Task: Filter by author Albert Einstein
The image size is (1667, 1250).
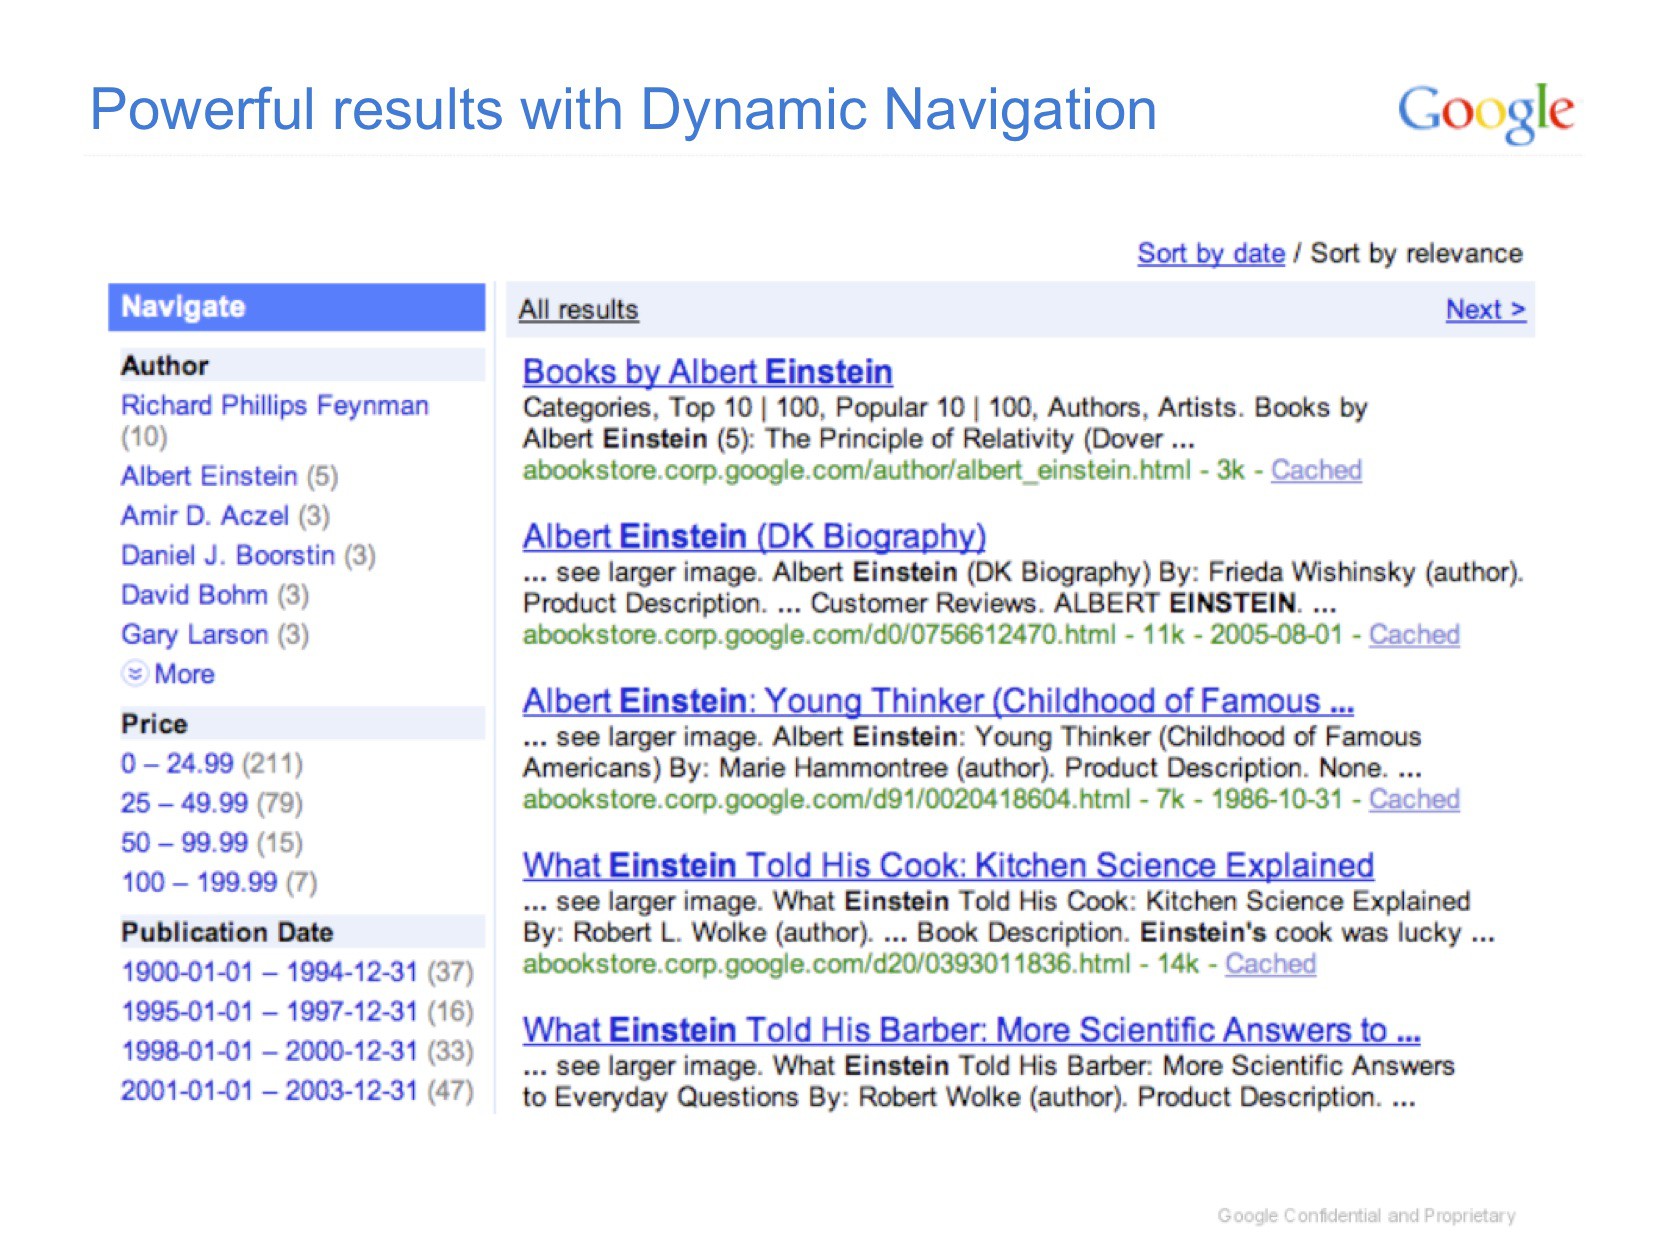Action: (209, 476)
